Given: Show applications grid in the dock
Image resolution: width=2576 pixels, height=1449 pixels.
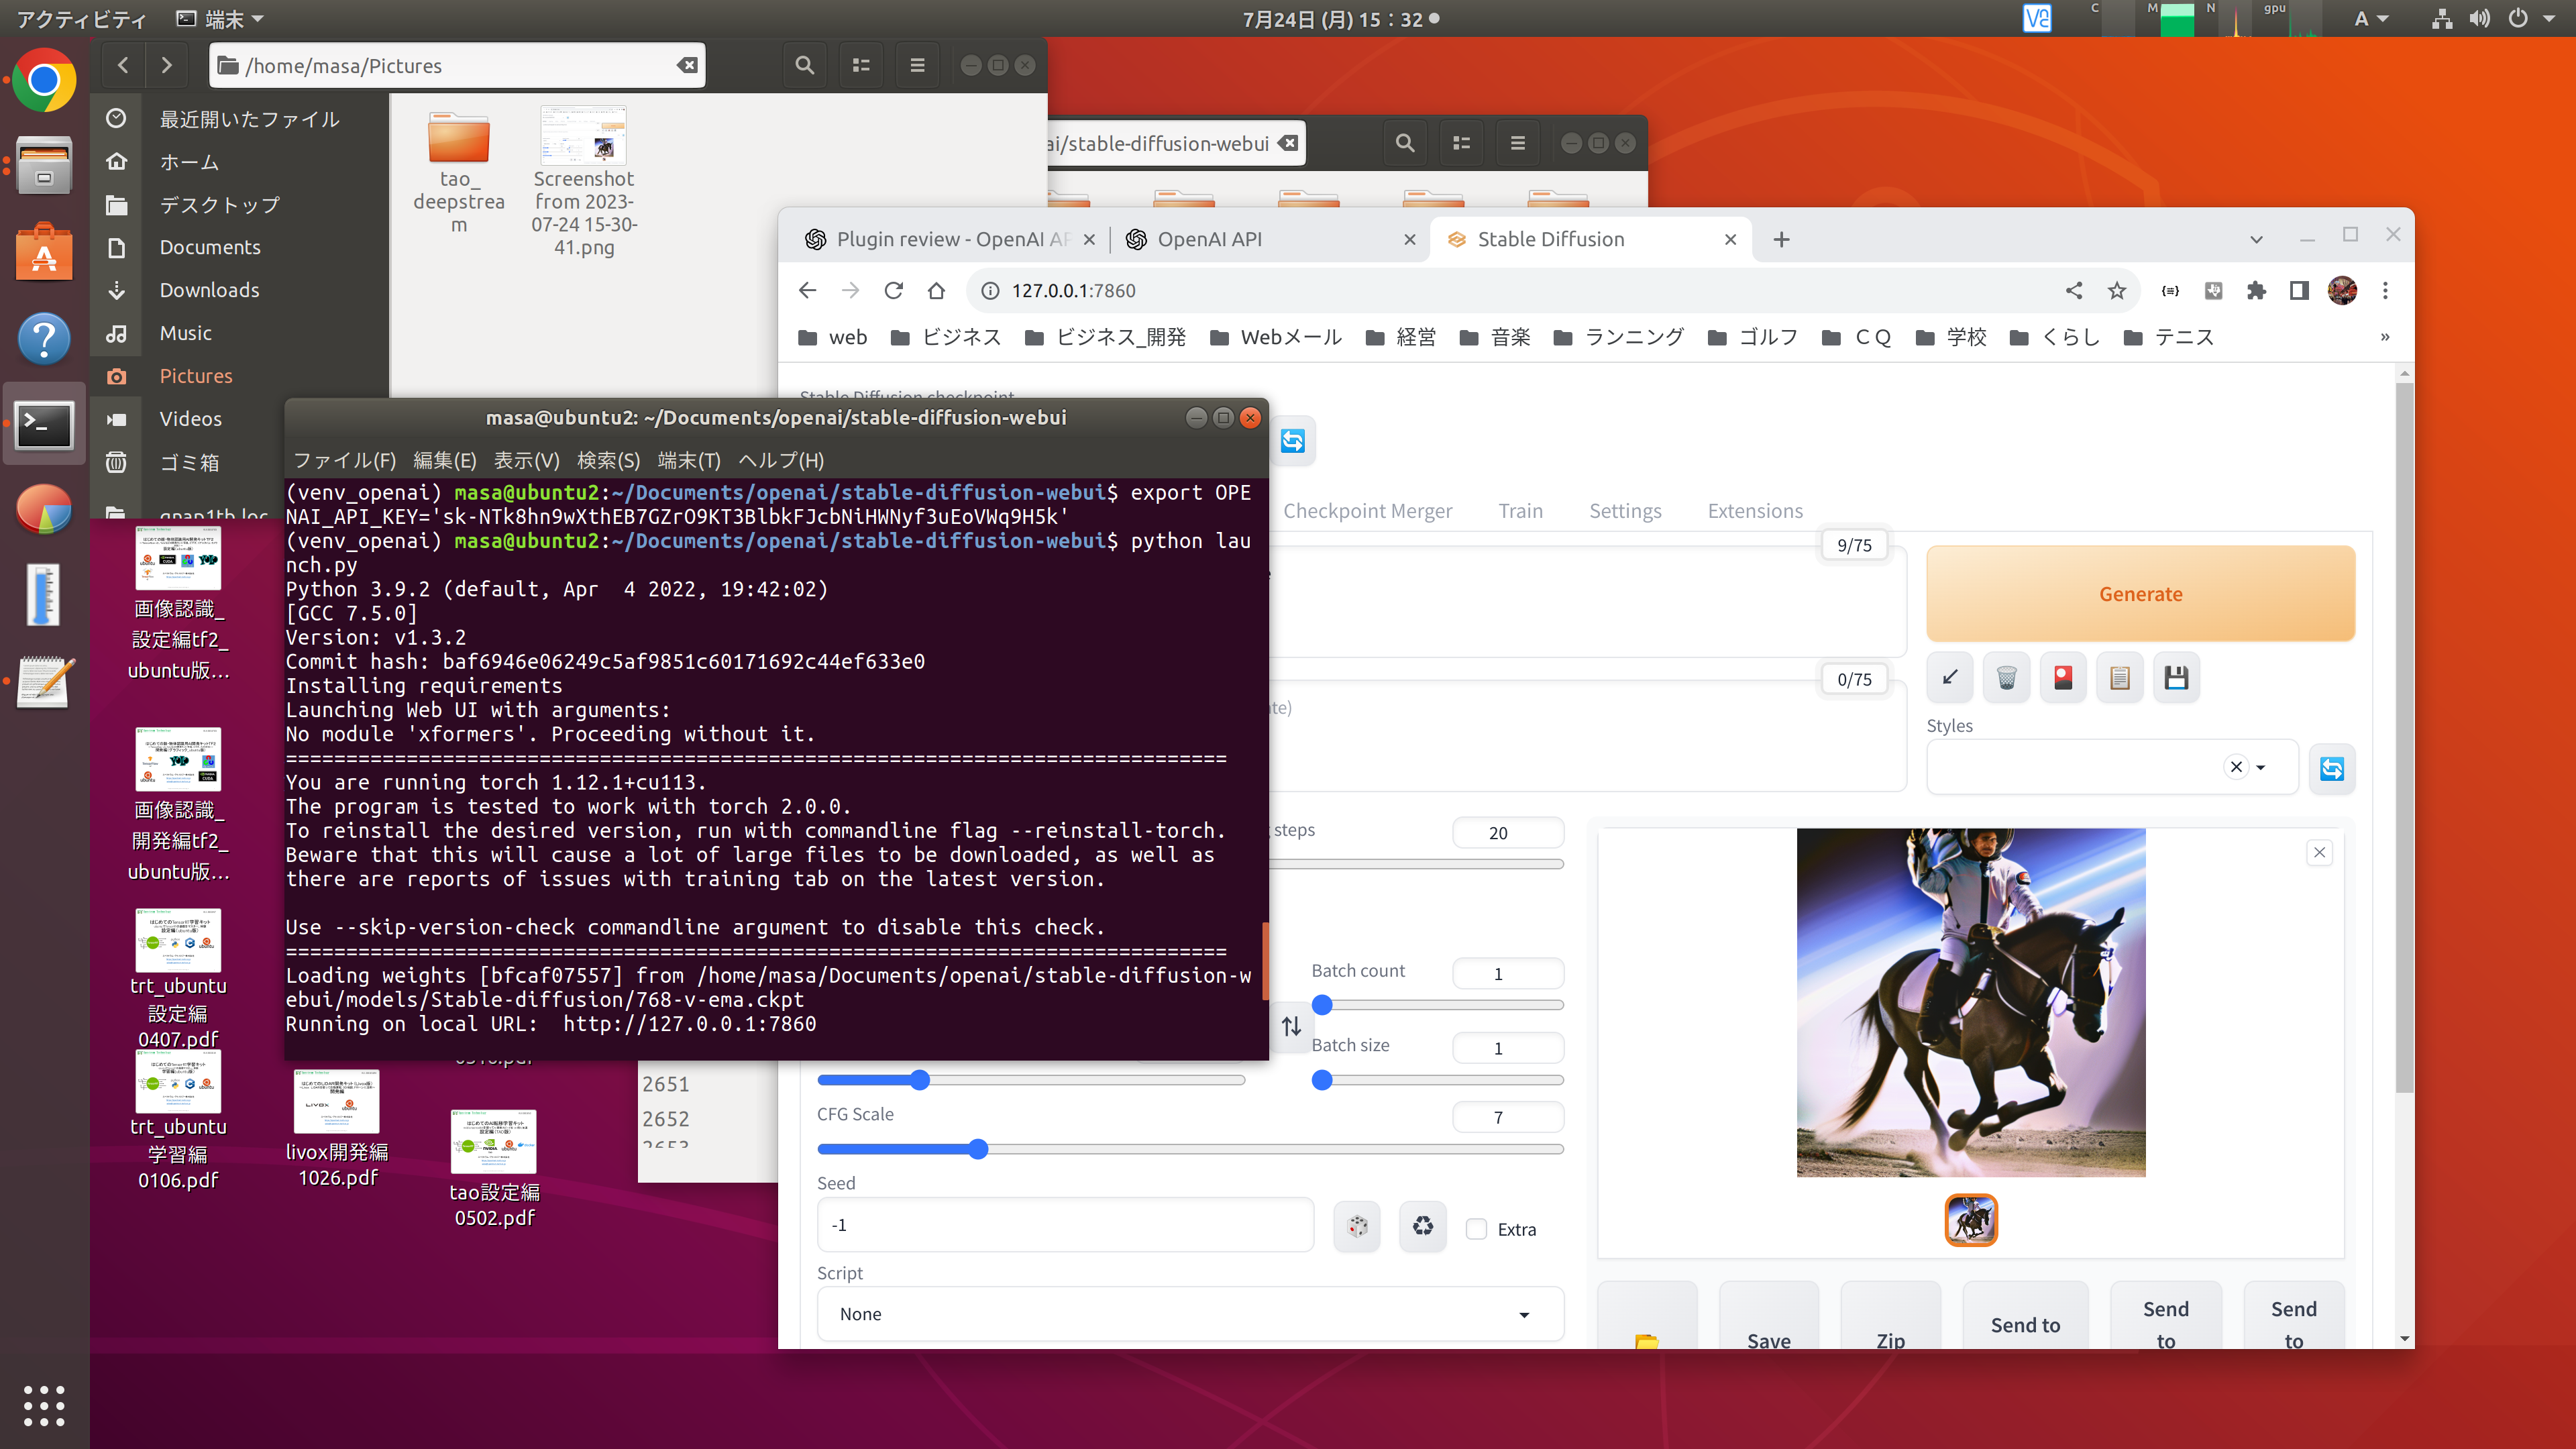Looking at the screenshot, I should 44,1405.
